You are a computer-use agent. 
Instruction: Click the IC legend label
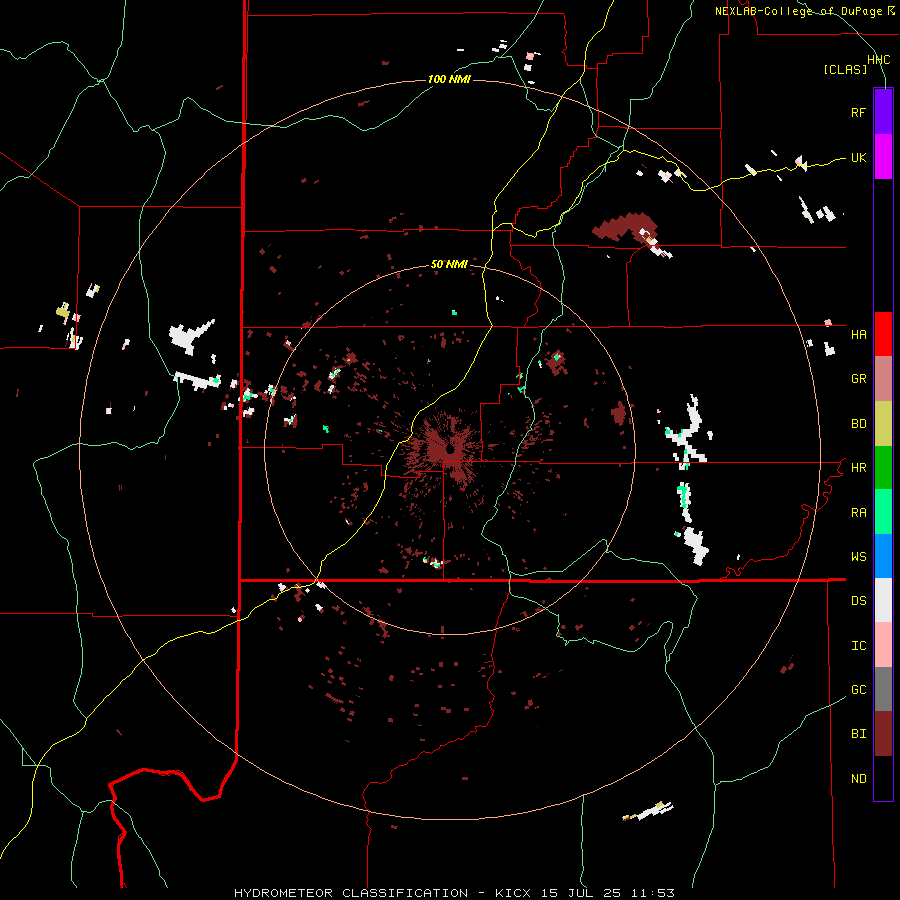[x=858, y=646]
